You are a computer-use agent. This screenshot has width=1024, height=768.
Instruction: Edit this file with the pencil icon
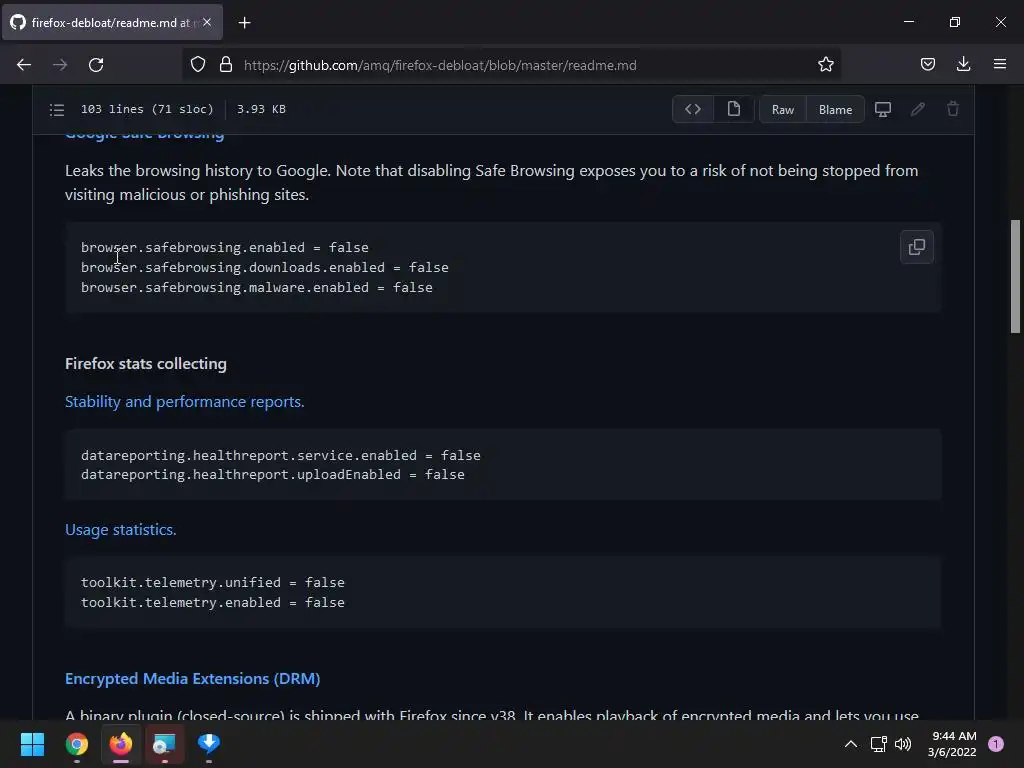pyautogui.click(x=918, y=109)
